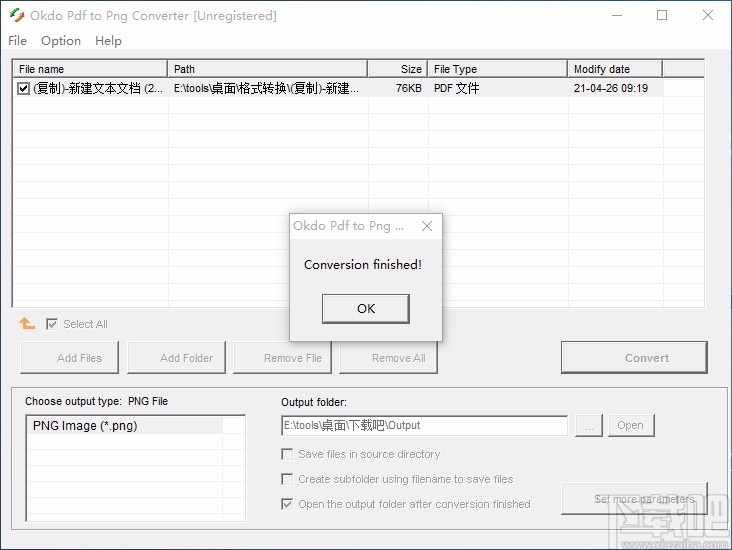Screen dimensions: 732x550
Task: Select the 76KB size cell
Action: (398, 88)
